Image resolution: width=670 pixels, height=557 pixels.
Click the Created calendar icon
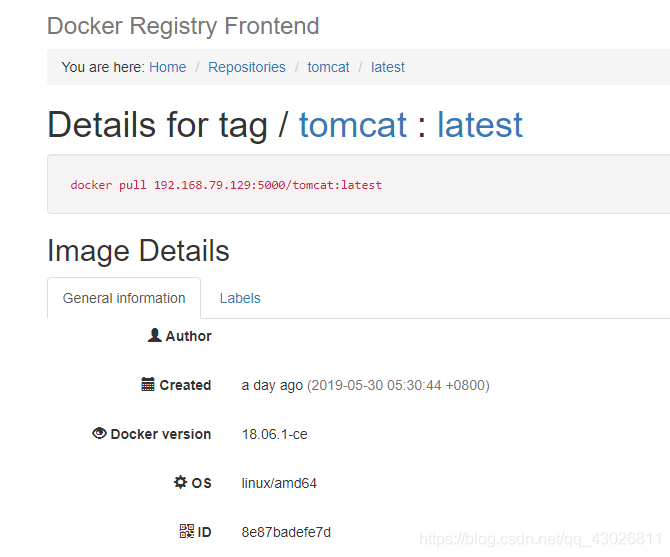[148, 384]
